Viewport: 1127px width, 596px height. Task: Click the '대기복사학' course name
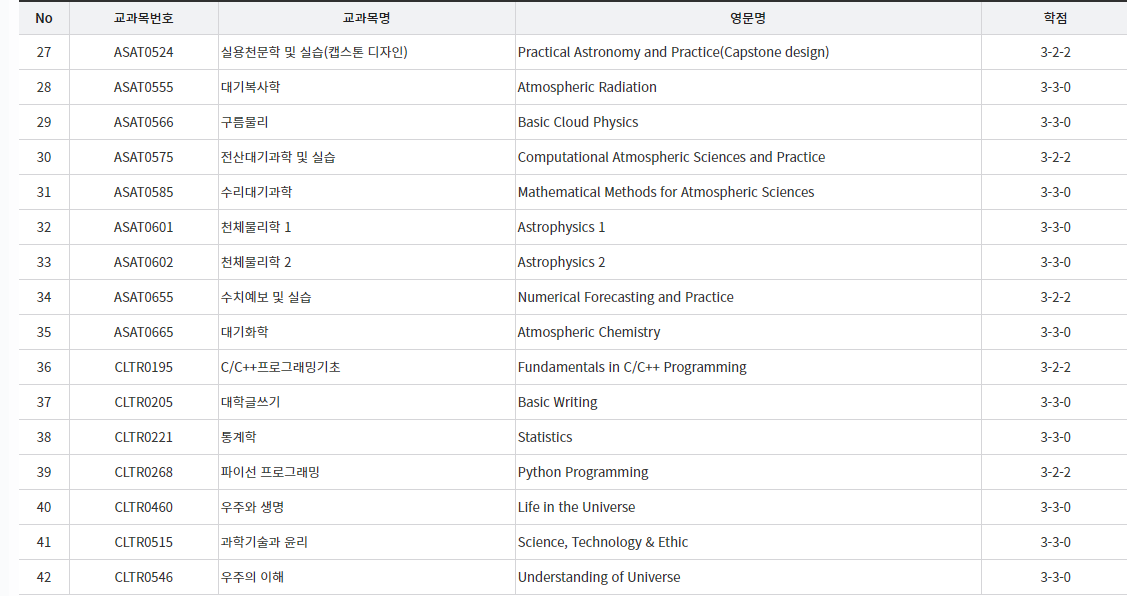[250, 87]
